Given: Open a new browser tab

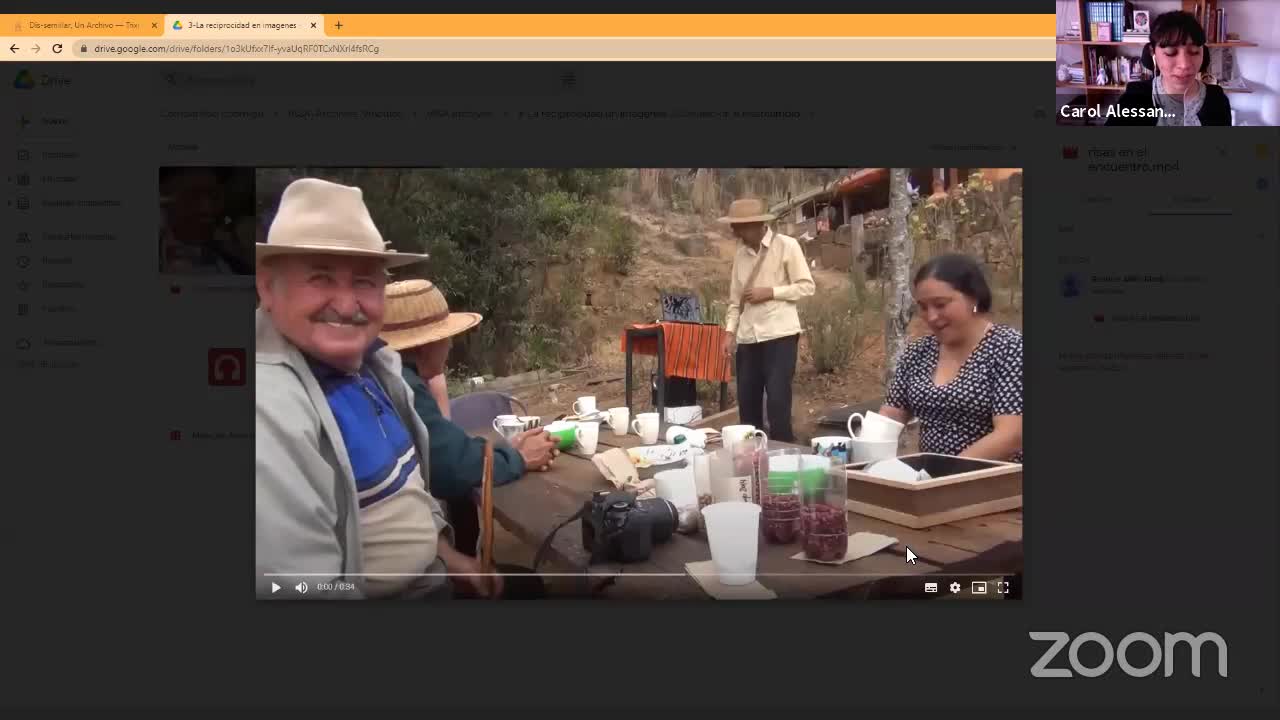Looking at the screenshot, I should [x=338, y=25].
